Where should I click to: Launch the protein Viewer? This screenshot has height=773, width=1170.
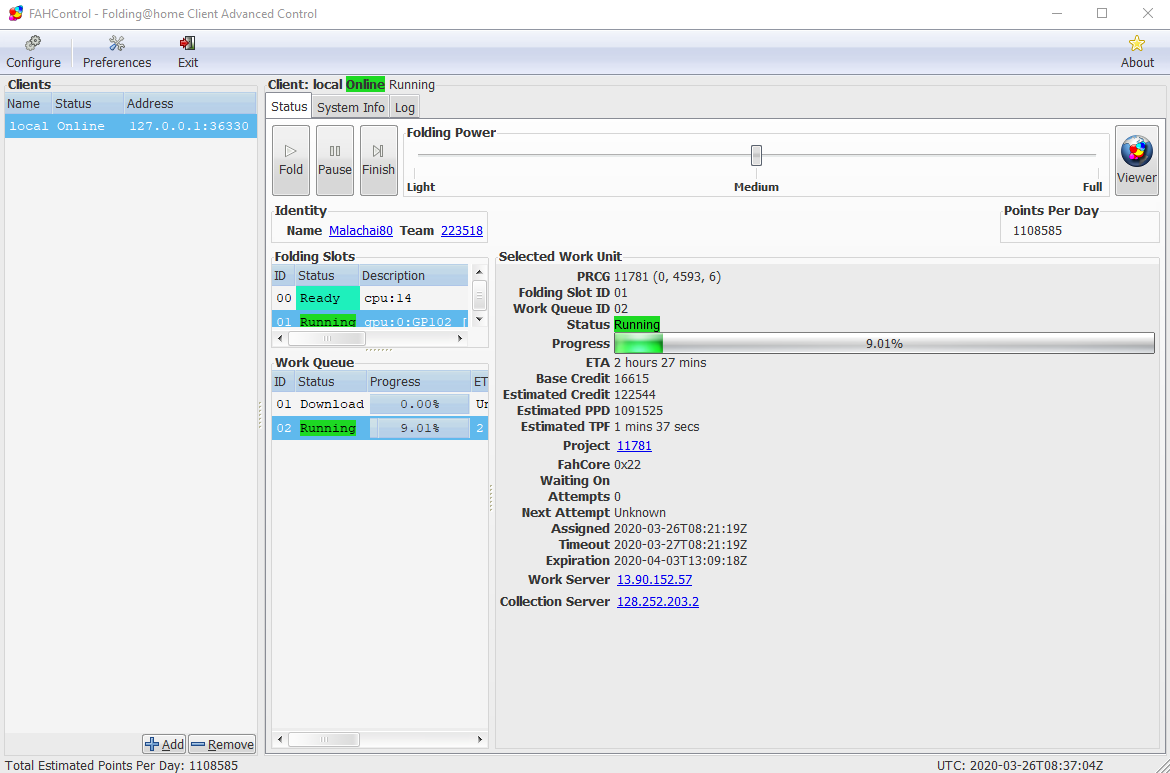click(1136, 160)
